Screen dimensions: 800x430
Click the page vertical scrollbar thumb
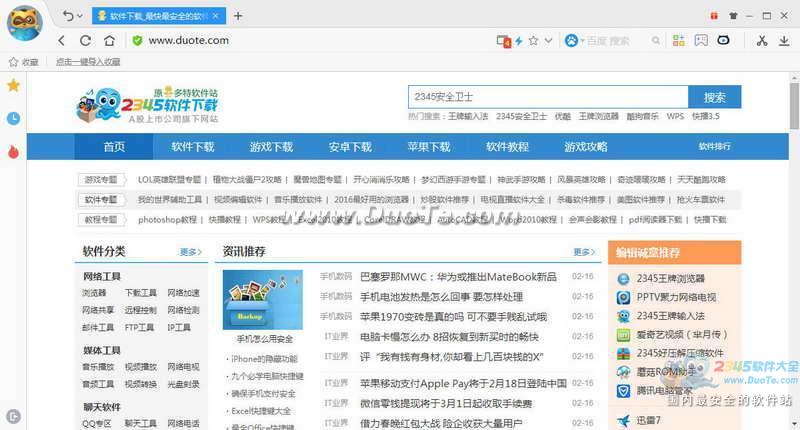click(x=794, y=106)
